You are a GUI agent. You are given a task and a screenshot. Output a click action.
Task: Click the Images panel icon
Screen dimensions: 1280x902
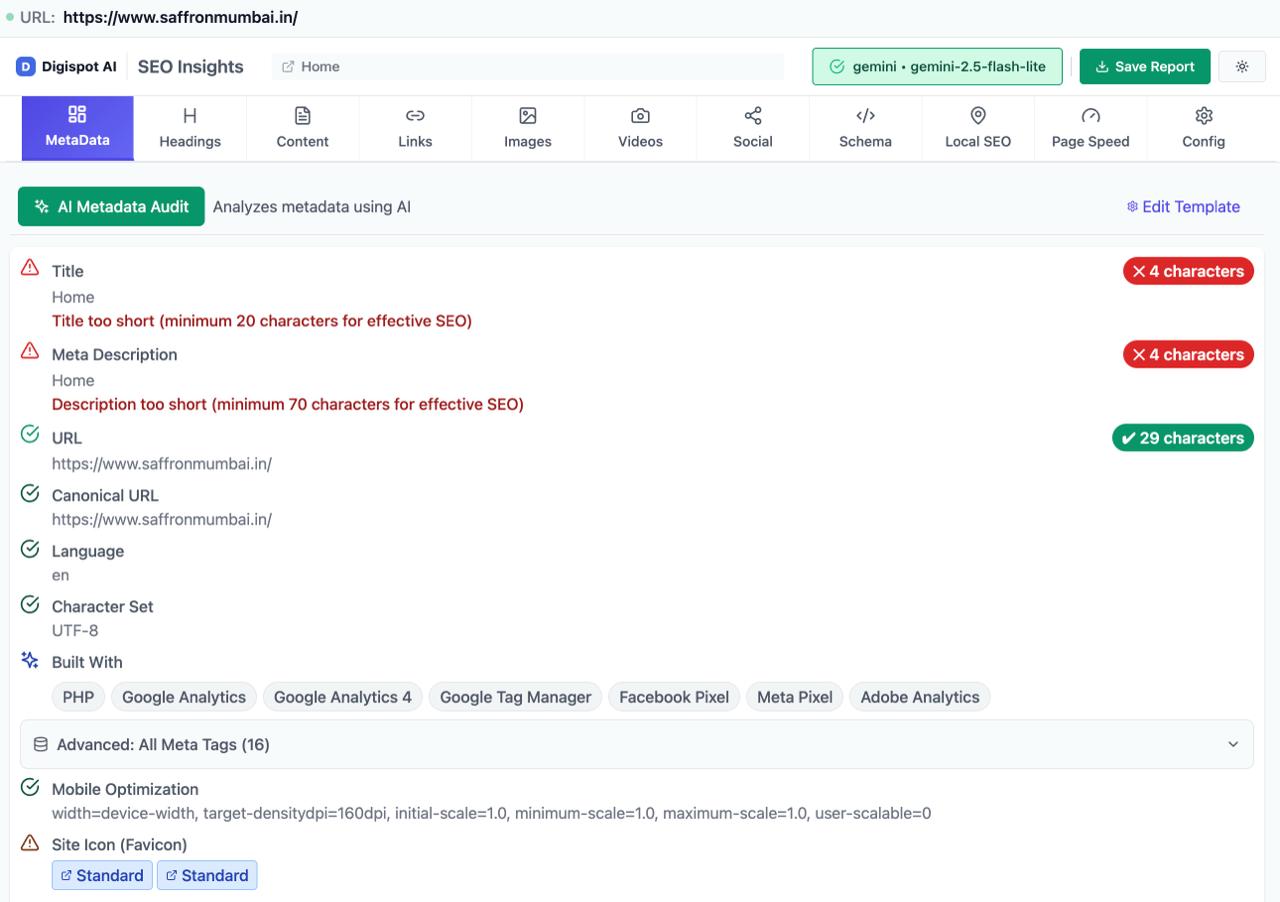527,115
